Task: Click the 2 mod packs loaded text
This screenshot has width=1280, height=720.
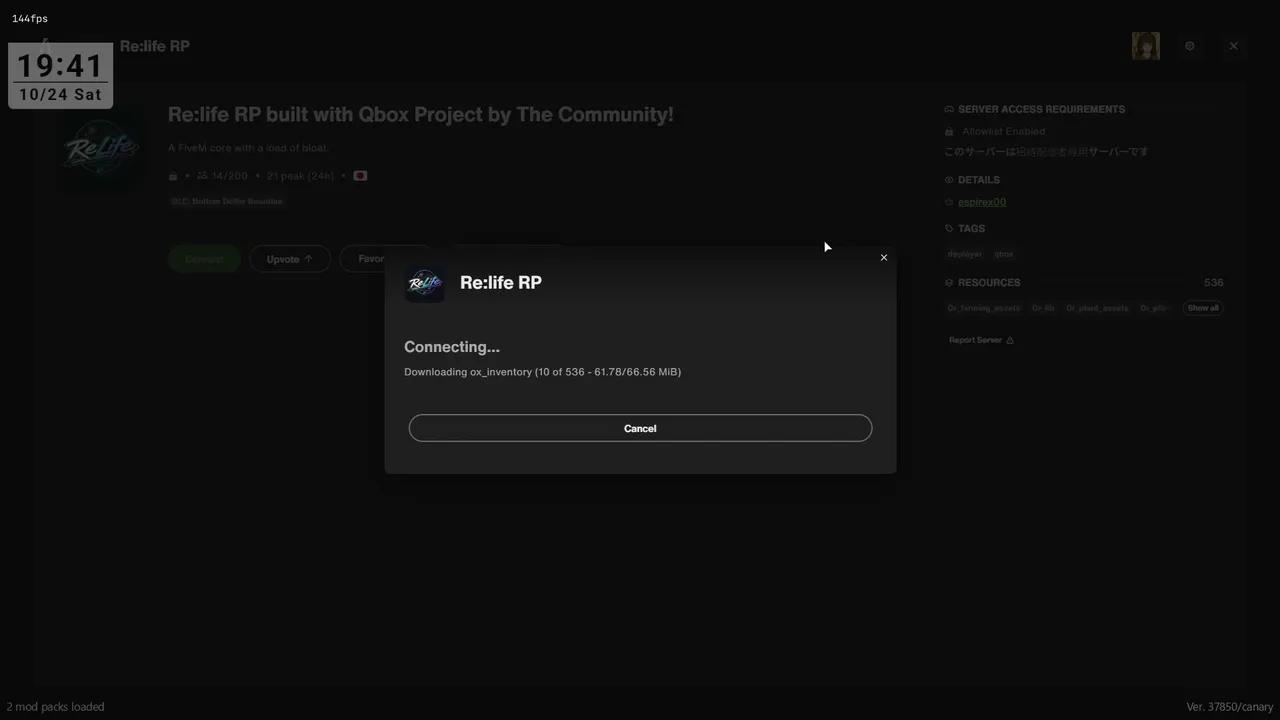Action: (55, 707)
